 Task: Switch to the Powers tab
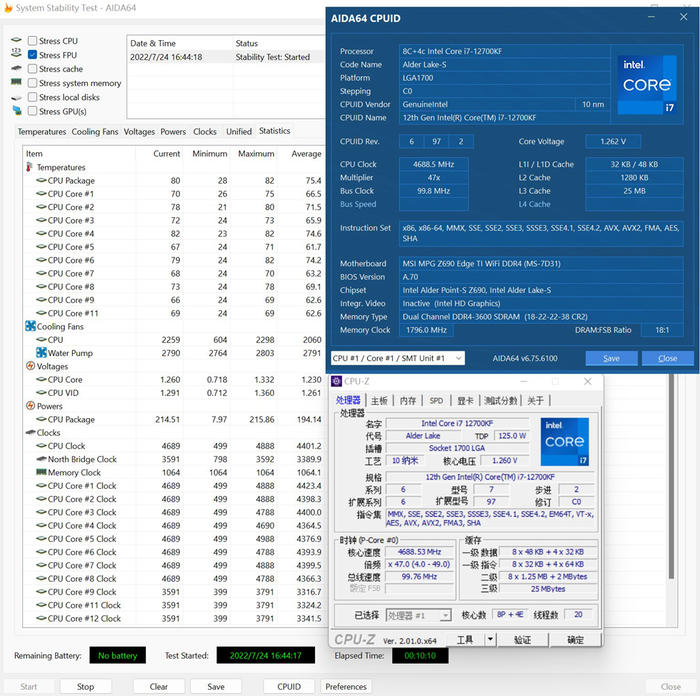173,132
